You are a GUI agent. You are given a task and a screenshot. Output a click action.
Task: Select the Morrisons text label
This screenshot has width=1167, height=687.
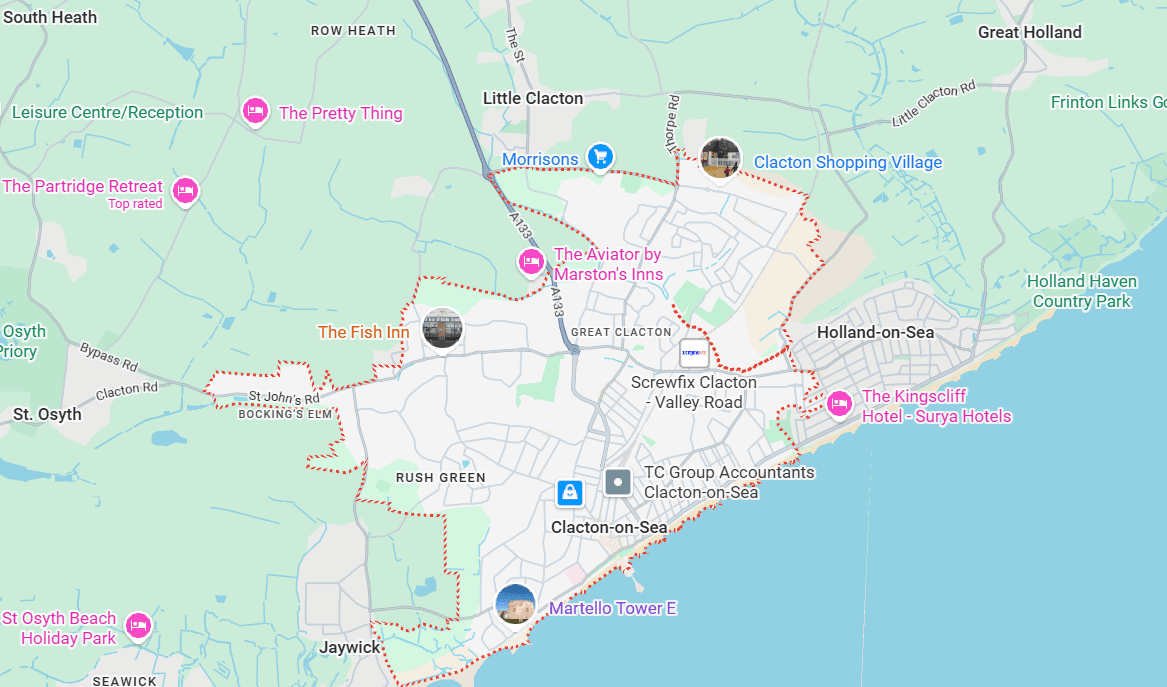pos(540,159)
